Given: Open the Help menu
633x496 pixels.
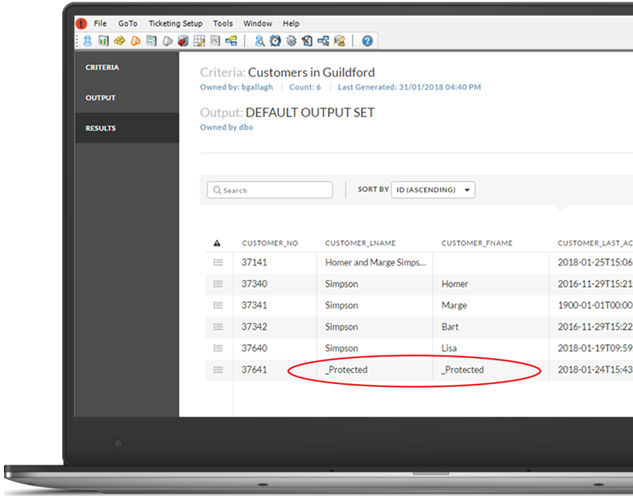Looking at the screenshot, I should 291,23.
